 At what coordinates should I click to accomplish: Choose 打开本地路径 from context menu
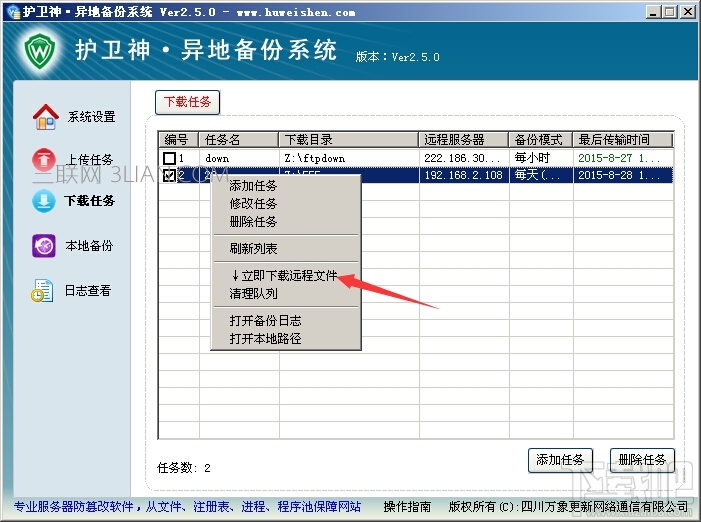coord(265,338)
